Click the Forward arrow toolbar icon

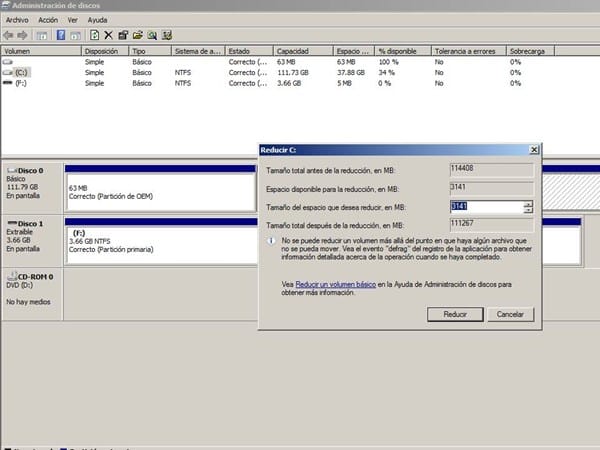coord(24,35)
